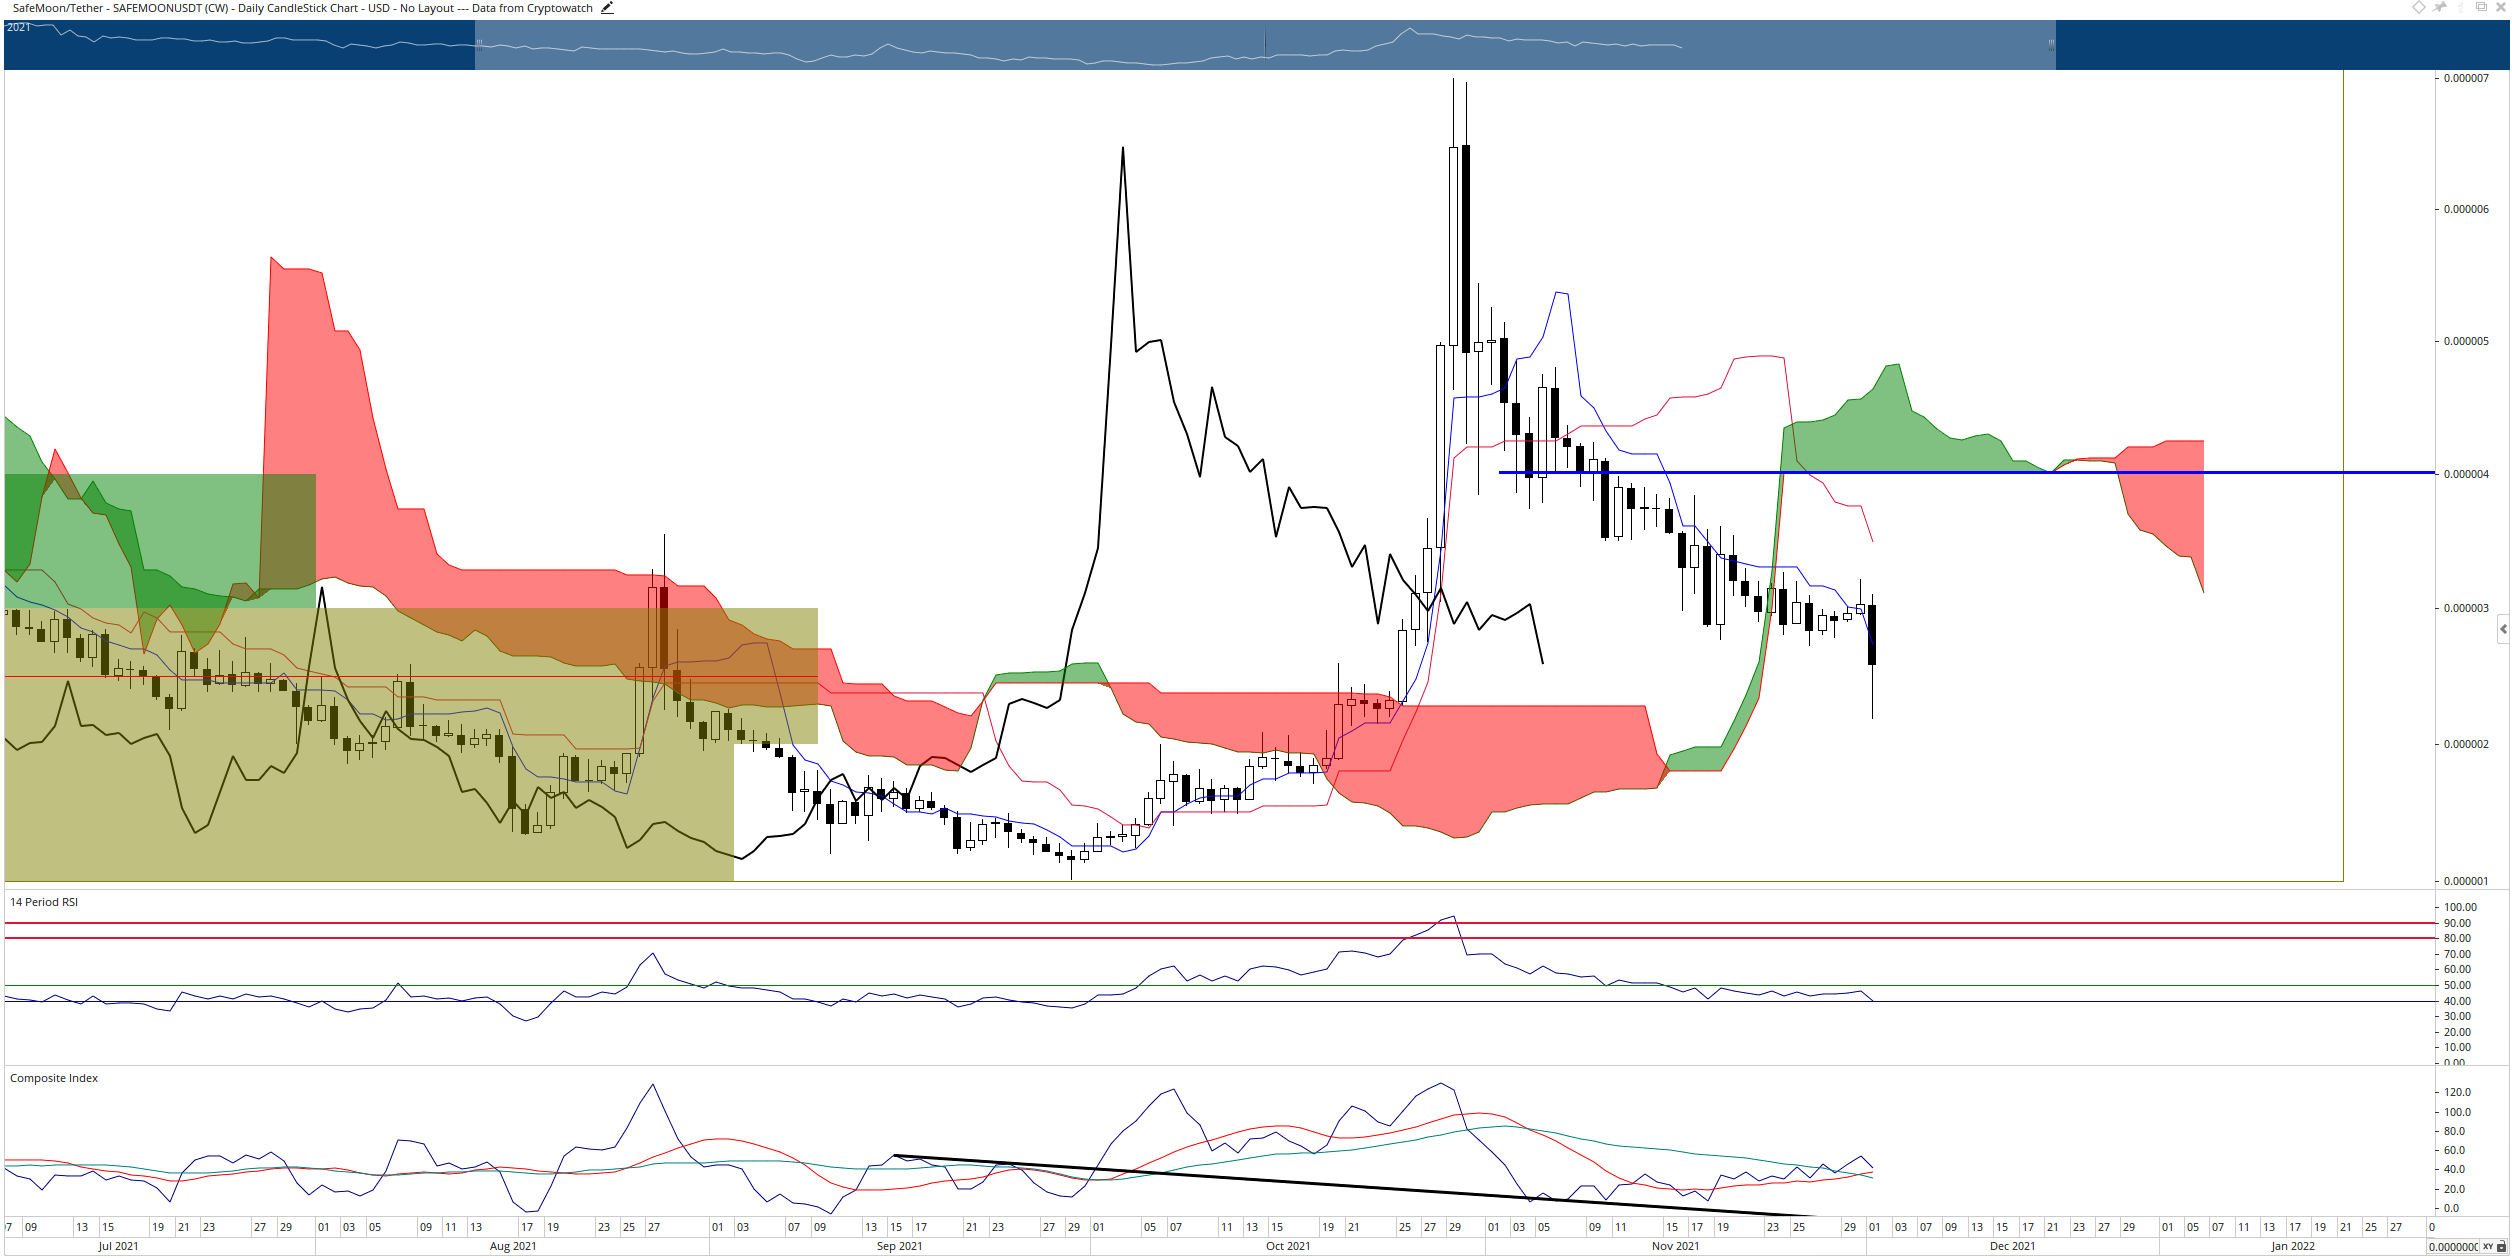Grab the right handle of the overview range
2512x1258 pixels.
tap(2051, 44)
